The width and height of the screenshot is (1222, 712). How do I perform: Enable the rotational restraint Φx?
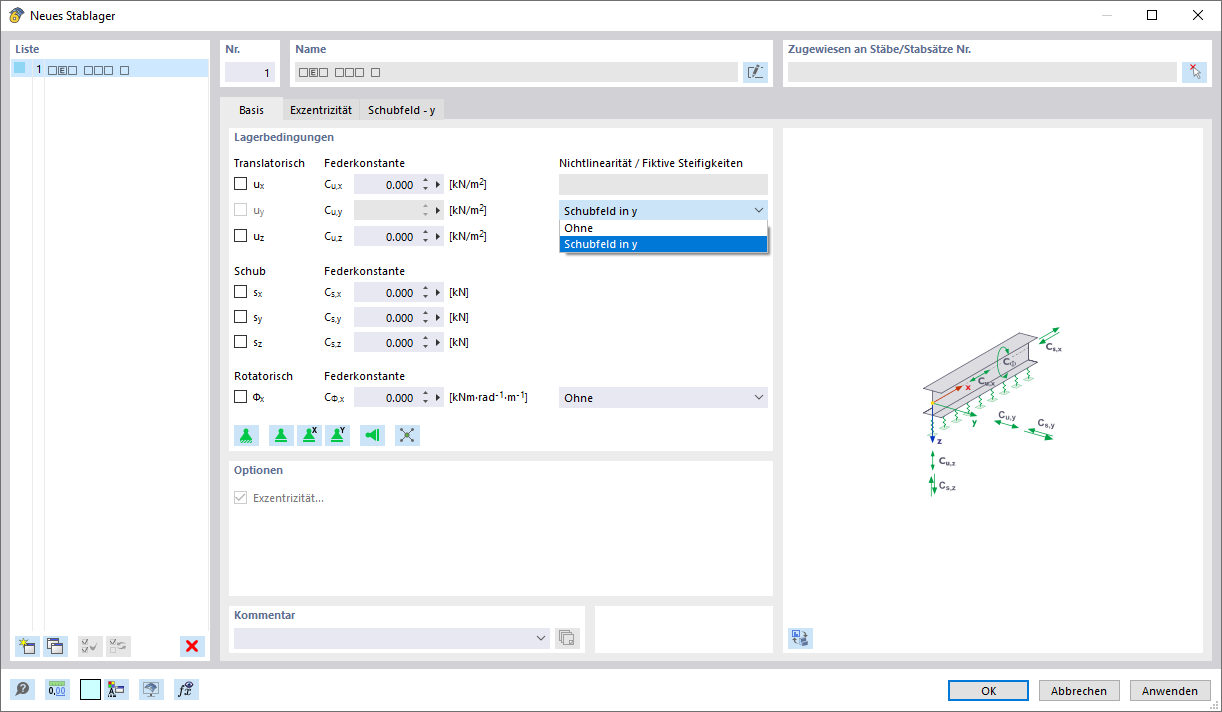240,396
